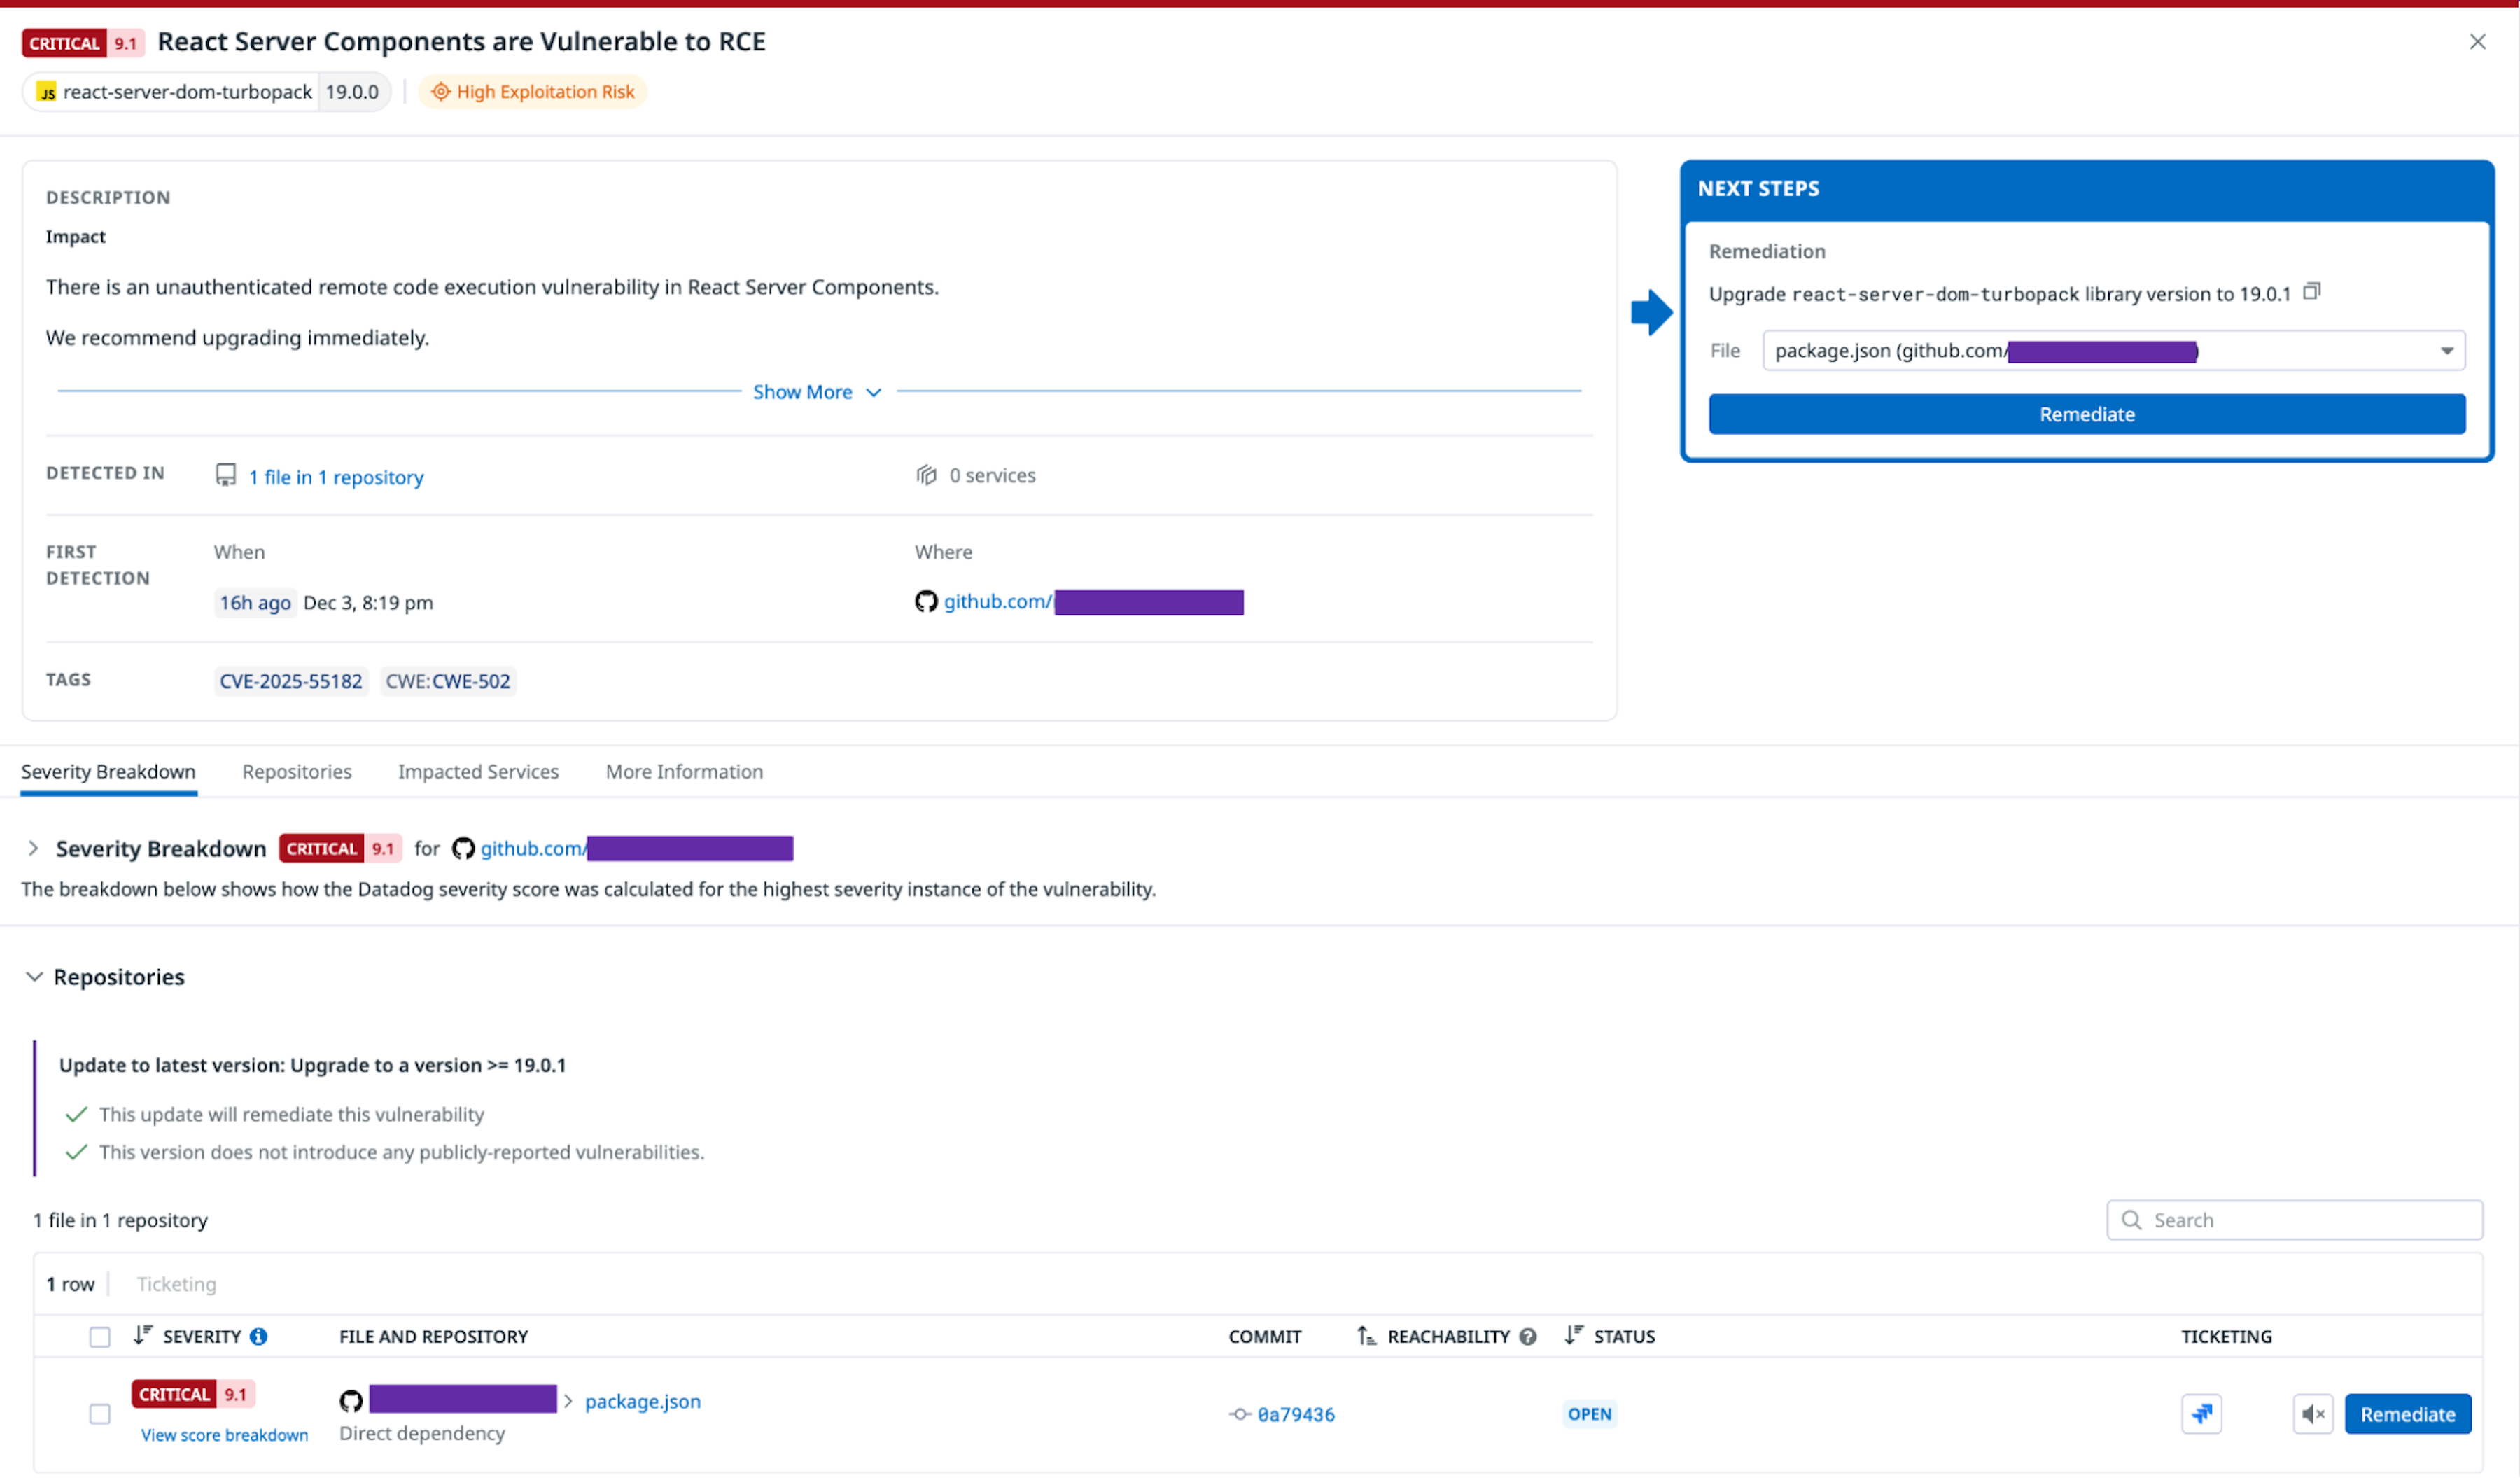Open the Jira ticketing icon in the row
The width and height of the screenshot is (2520, 1478).
[x=2203, y=1414]
